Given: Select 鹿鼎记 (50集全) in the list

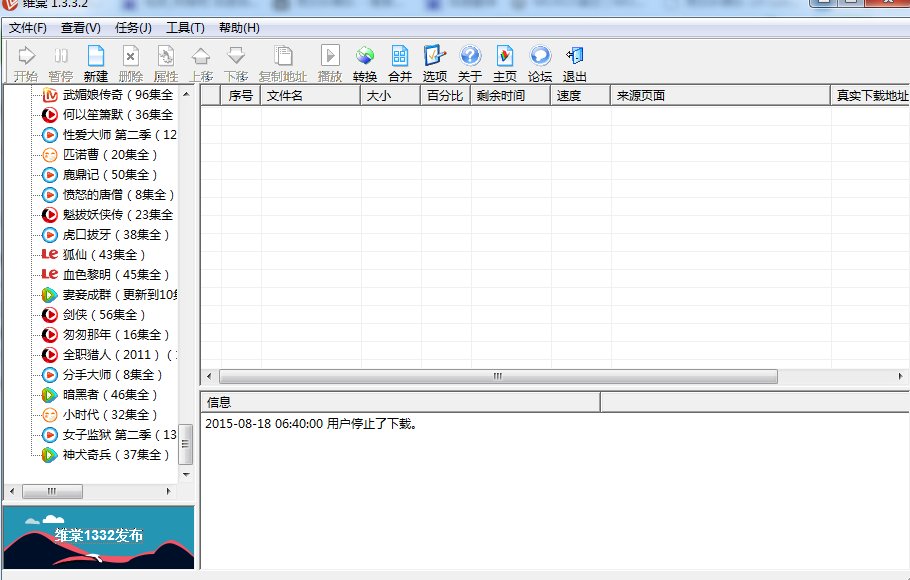Looking at the screenshot, I should pyautogui.click(x=105, y=175).
